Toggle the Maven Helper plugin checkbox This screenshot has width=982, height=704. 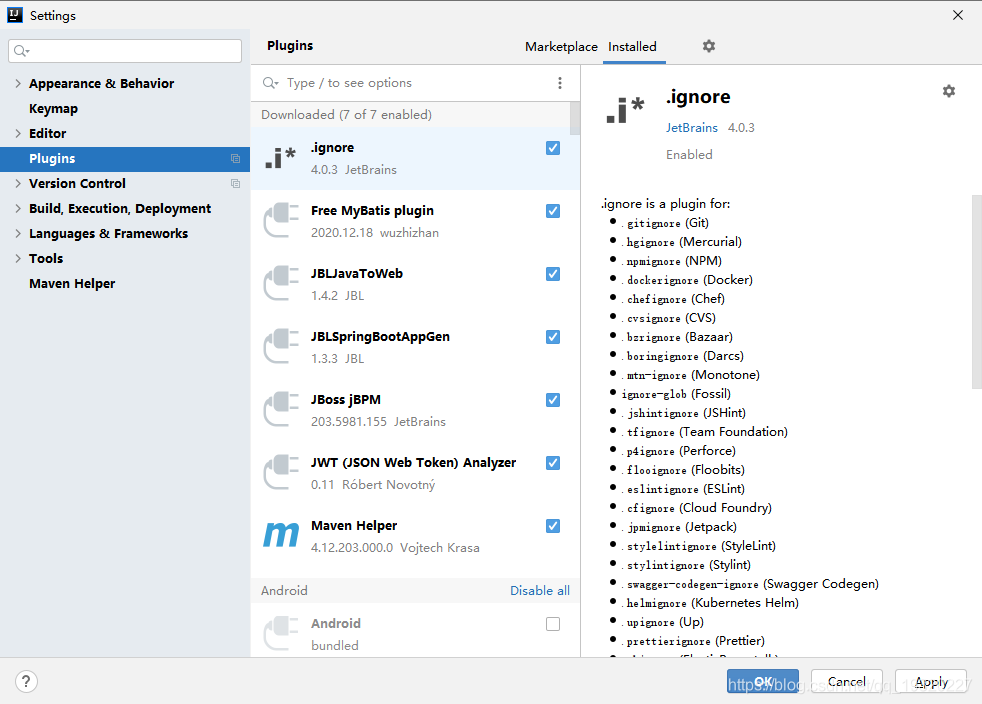click(552, 526)
